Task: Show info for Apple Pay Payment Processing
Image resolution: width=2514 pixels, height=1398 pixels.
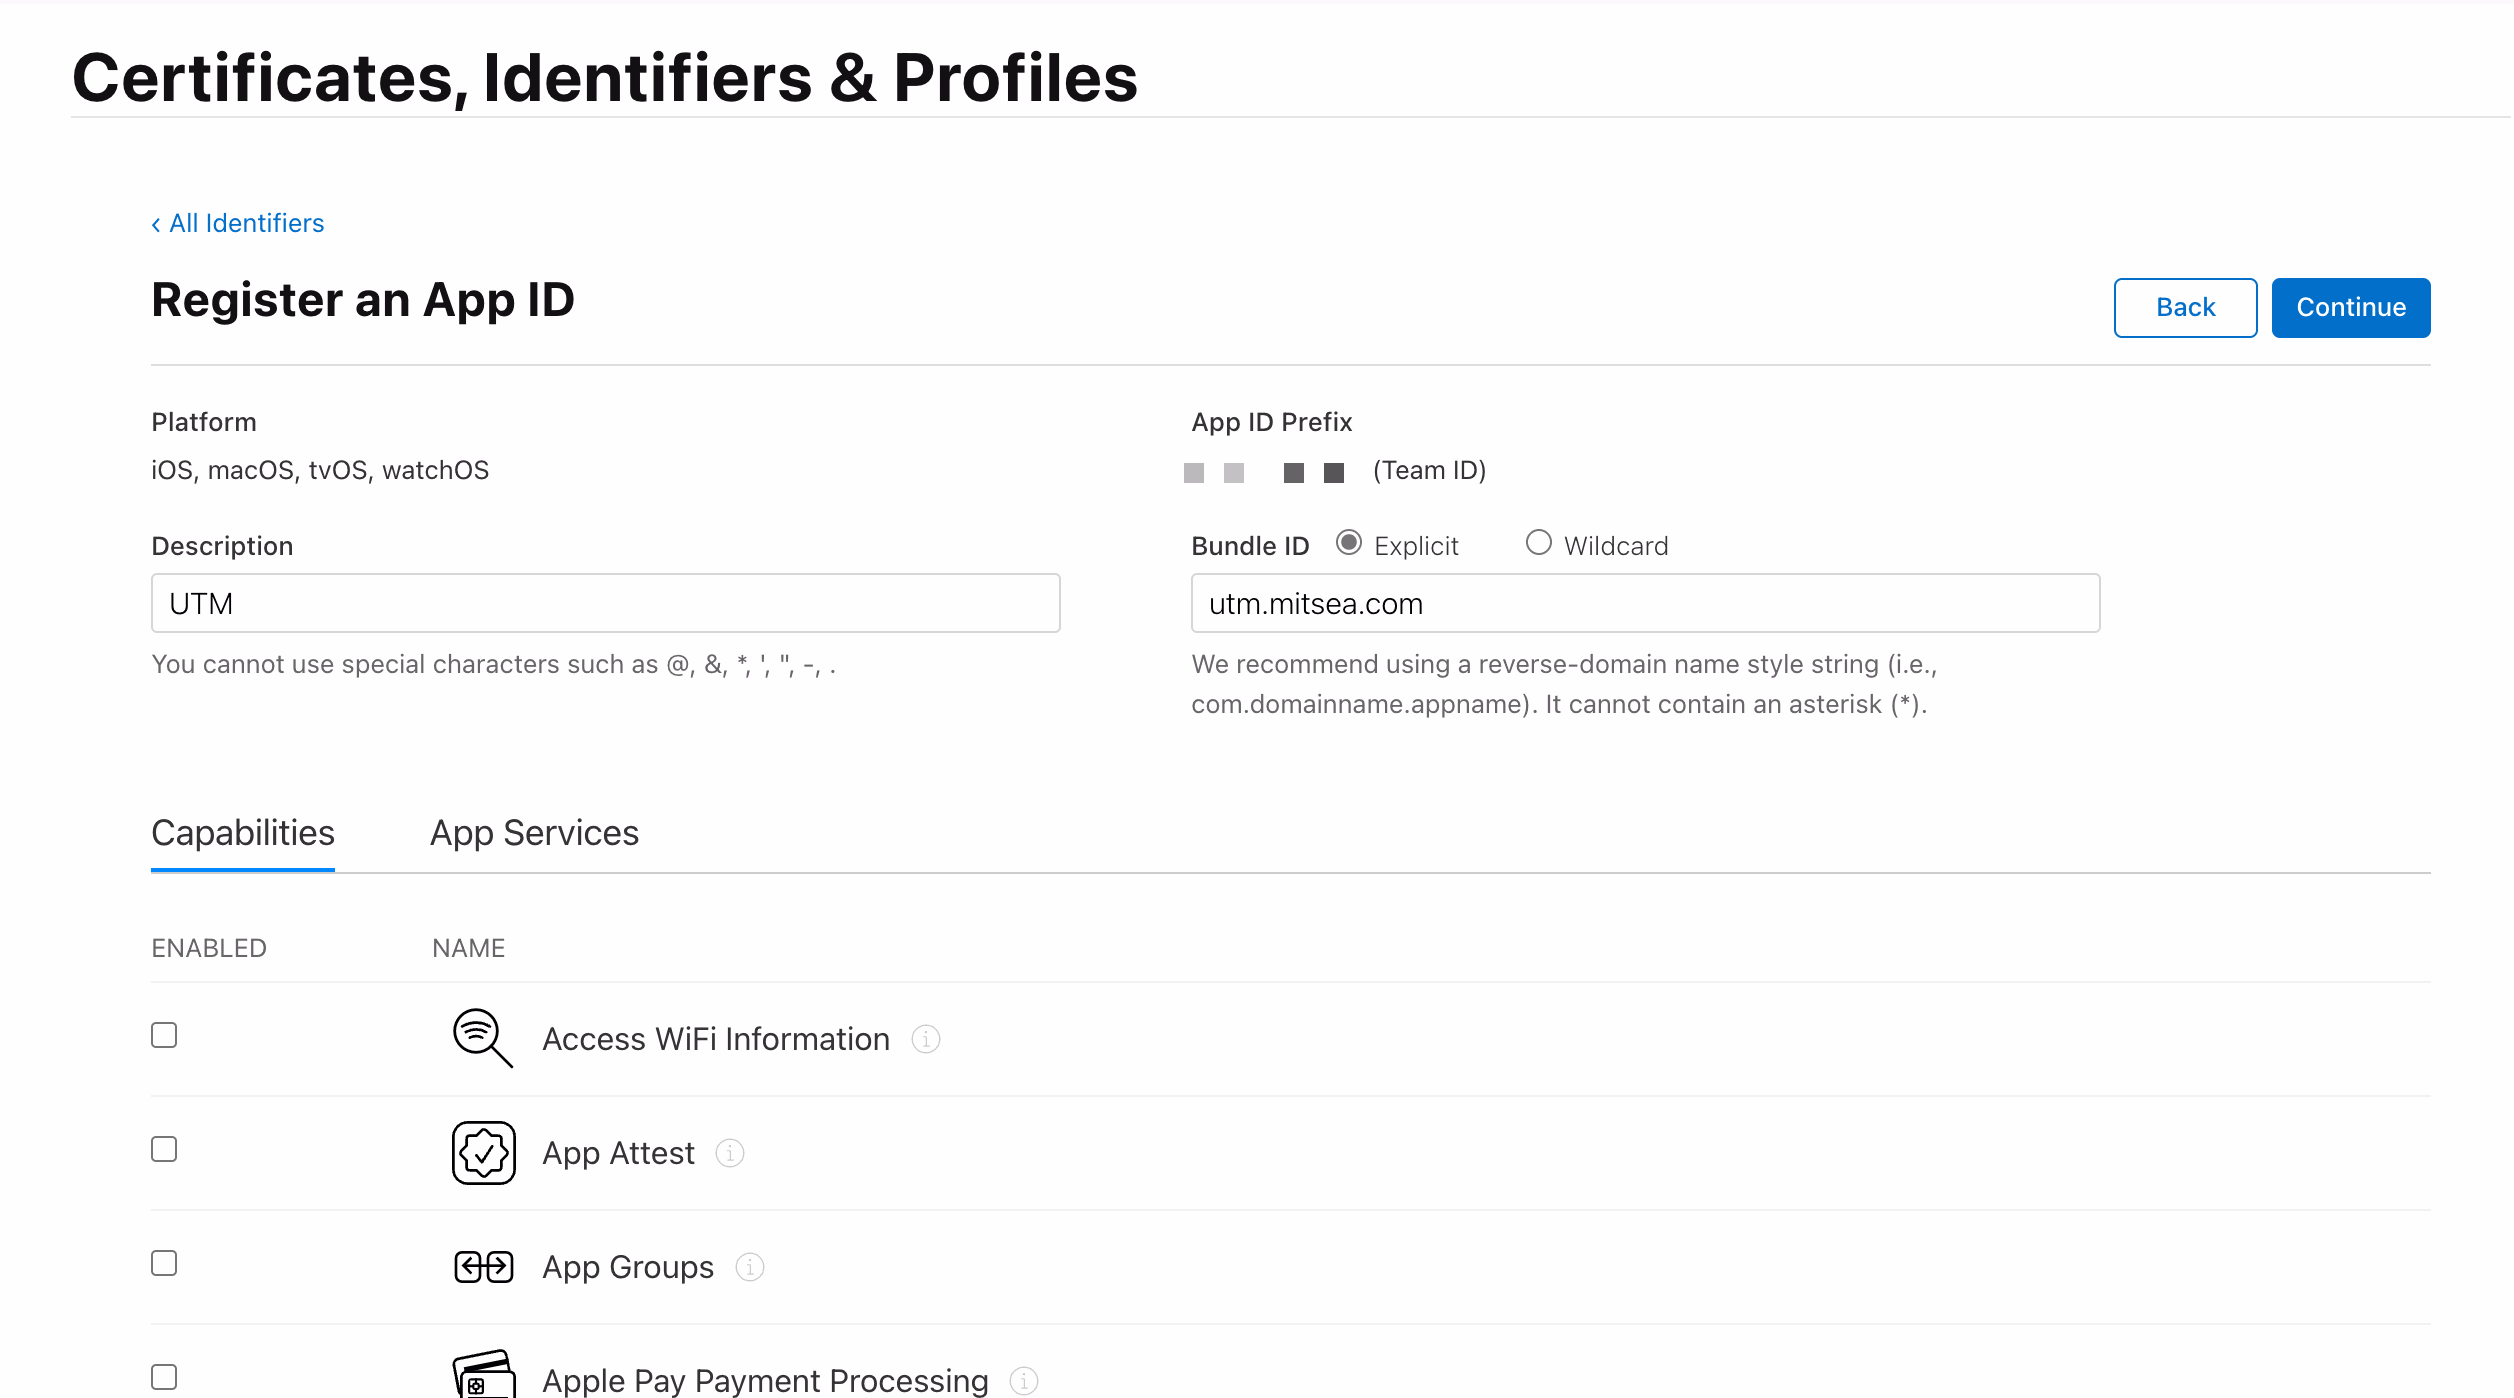Action: pyautogui.click(x=1024, y=1380)
